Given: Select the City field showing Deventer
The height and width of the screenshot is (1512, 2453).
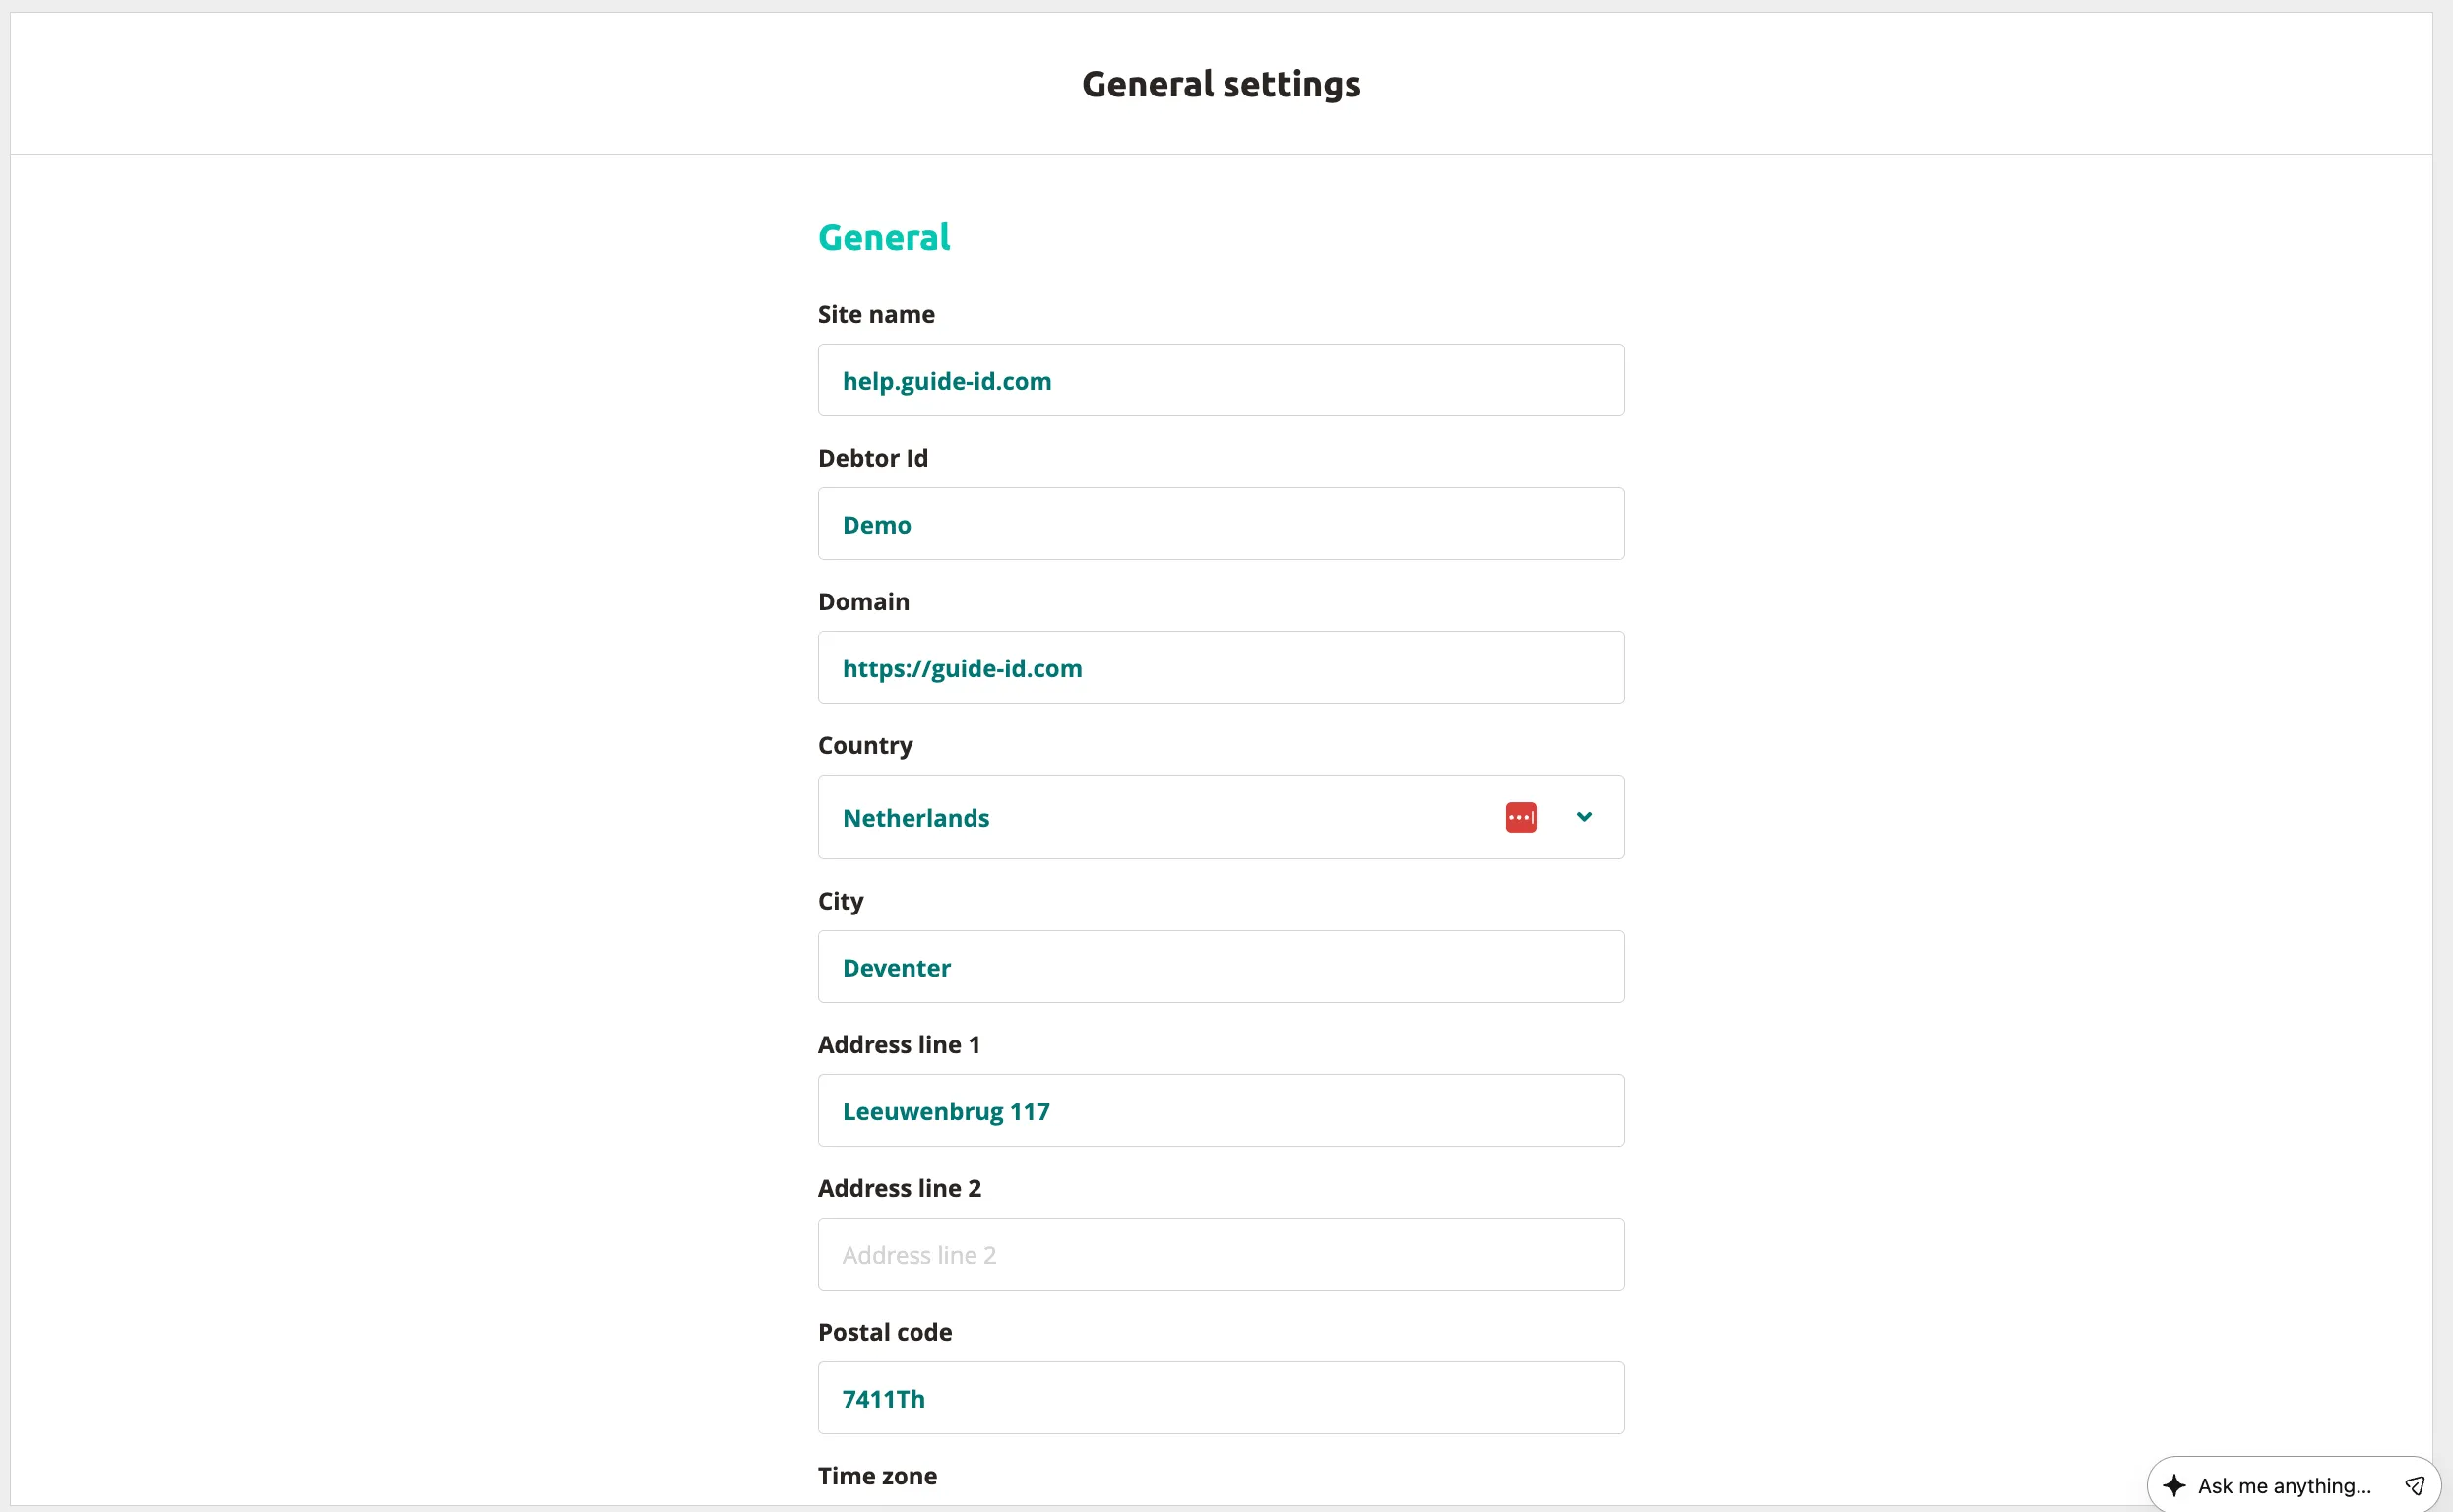Looking at the screenshot, I should click(x=1221, y=967).
